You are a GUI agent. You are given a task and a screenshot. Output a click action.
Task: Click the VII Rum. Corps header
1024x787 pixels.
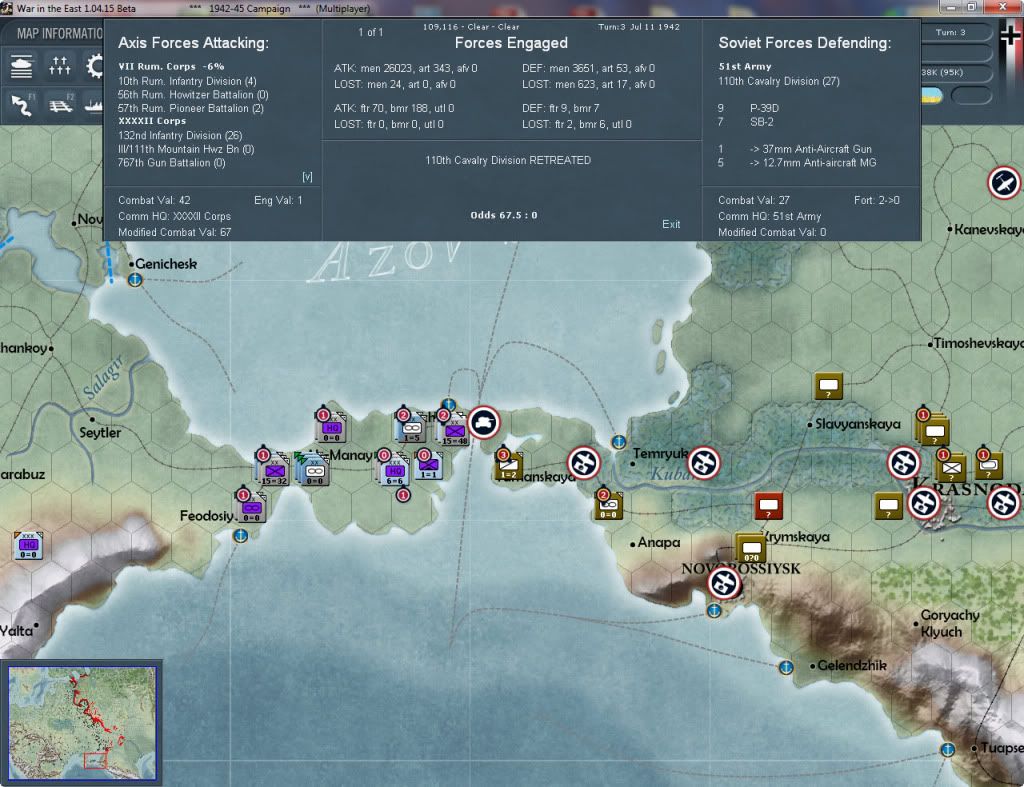pyautogui.click(x=171, y=67)
